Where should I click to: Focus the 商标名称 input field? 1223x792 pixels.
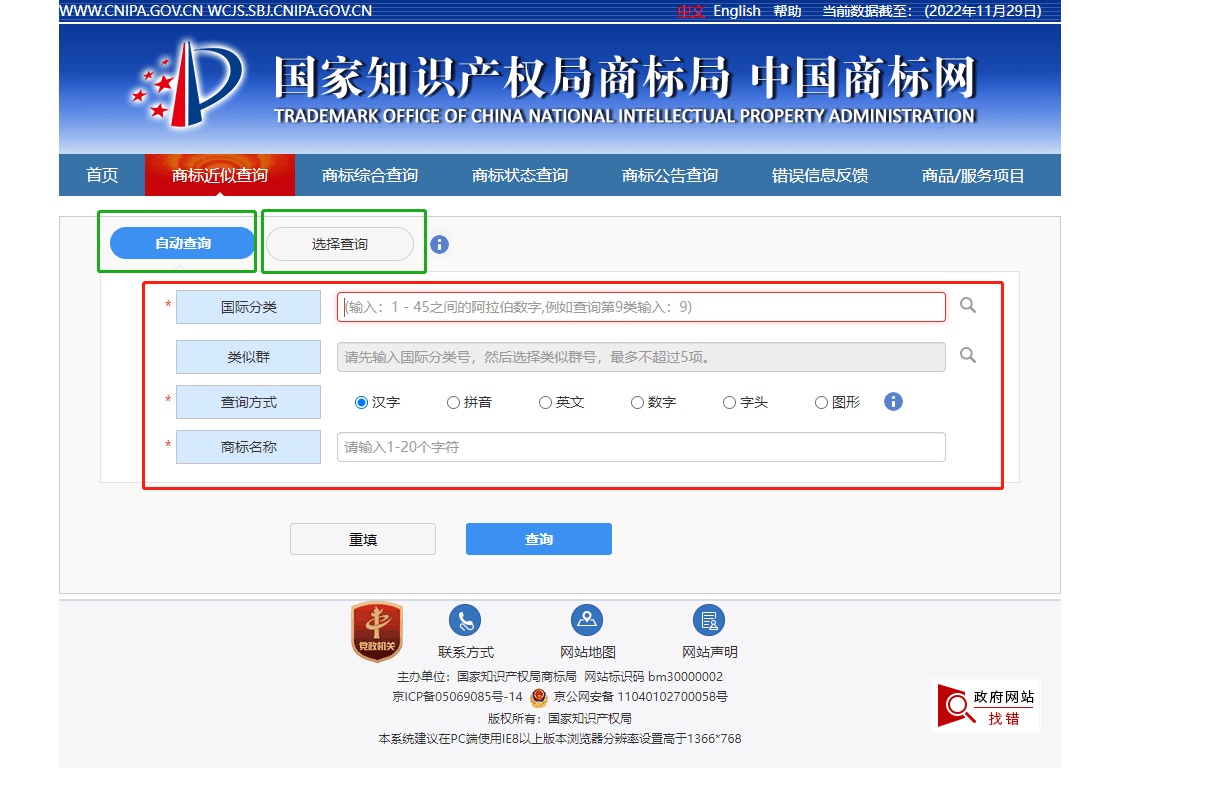coord(641,447)
